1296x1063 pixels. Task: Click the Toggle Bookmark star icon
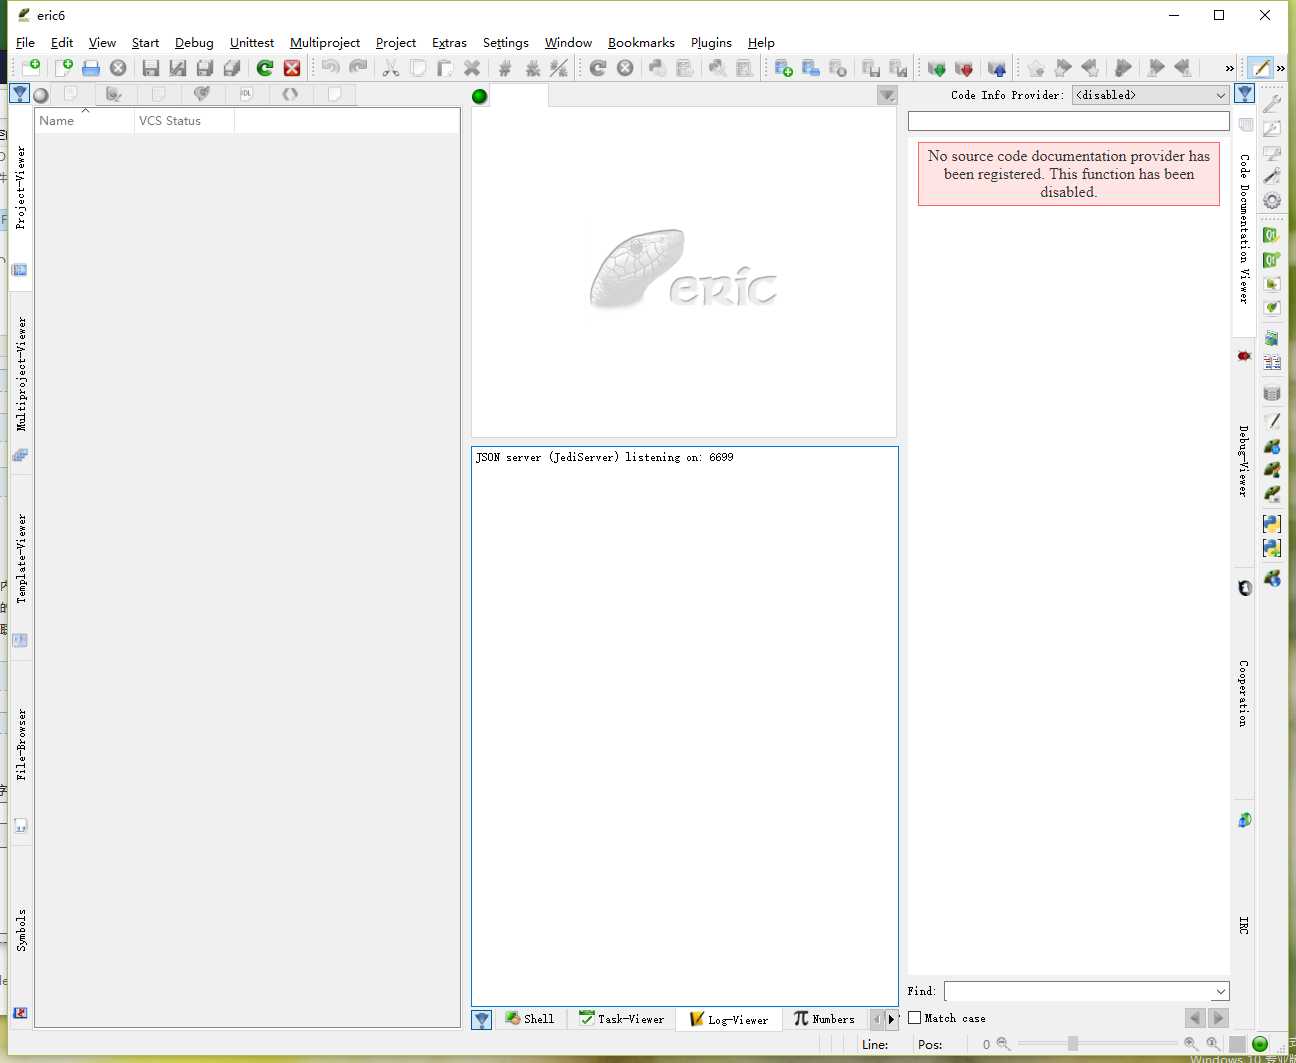[x=1036, y=67]
